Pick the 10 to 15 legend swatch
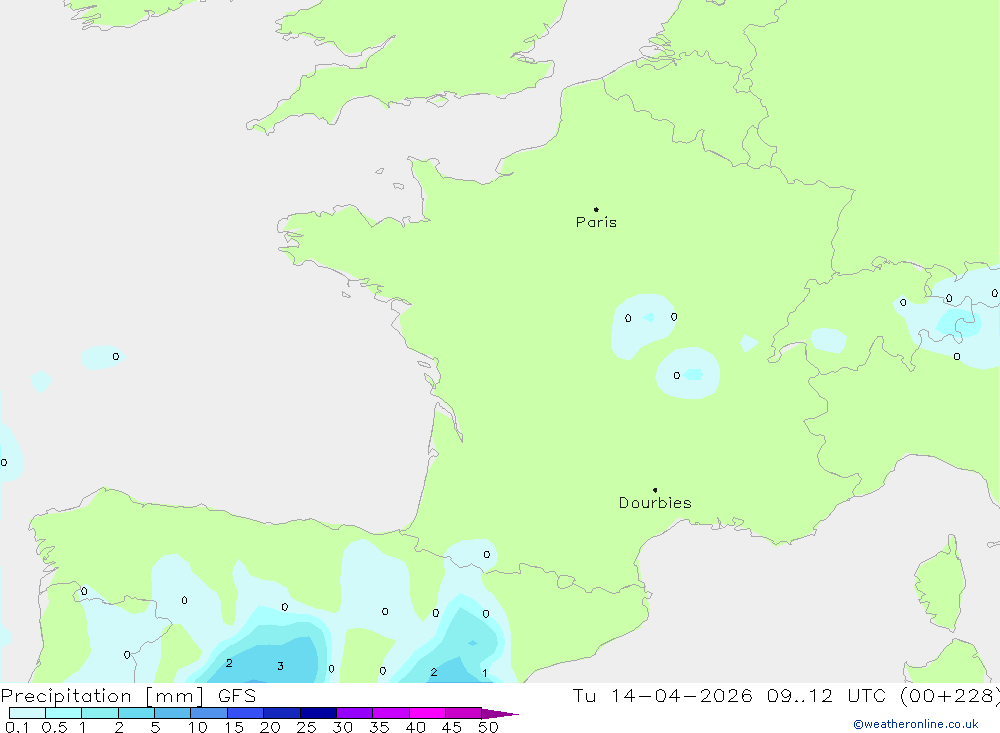Screen dimensions: 1000x733 [x=209, y=713]
